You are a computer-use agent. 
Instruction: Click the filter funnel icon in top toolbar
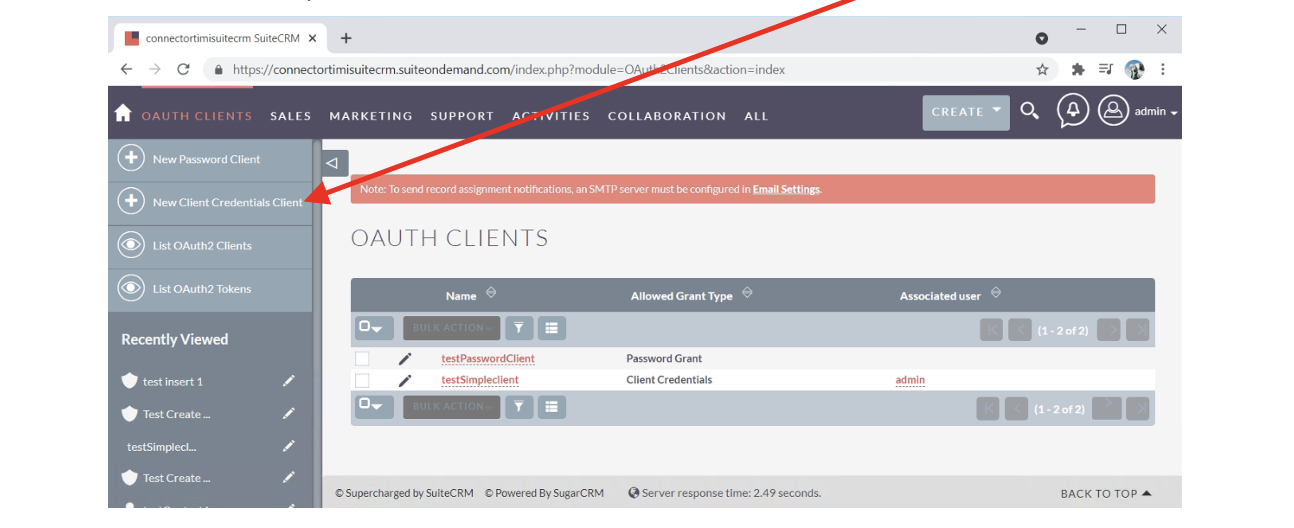point(519,328)
